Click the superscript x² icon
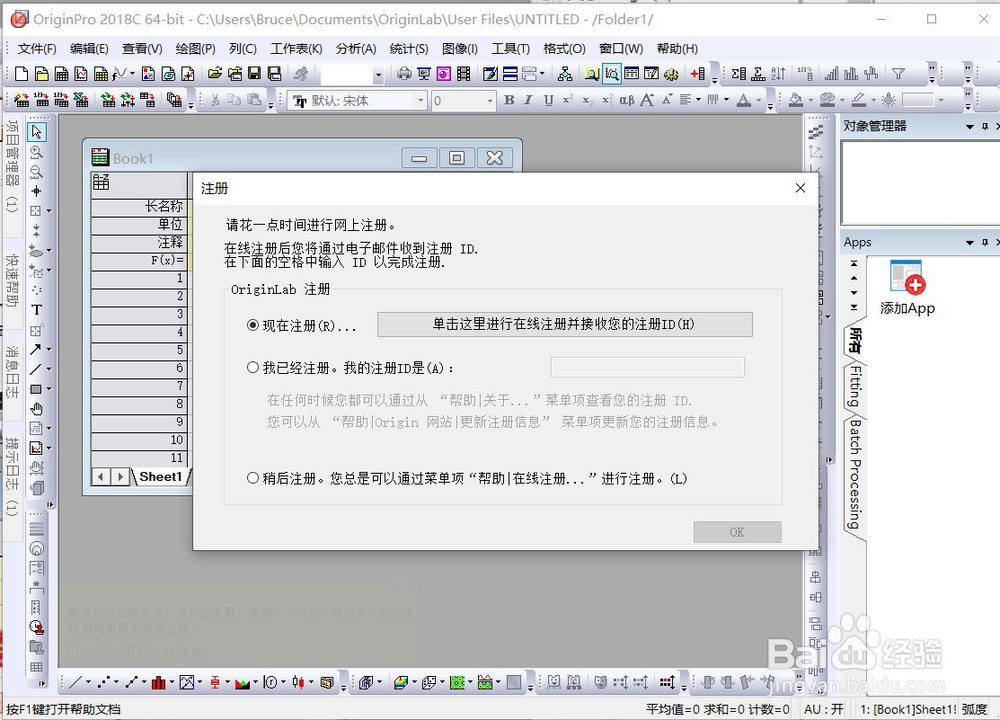Viewport: 1000px width, 720px height. [568, 99]
